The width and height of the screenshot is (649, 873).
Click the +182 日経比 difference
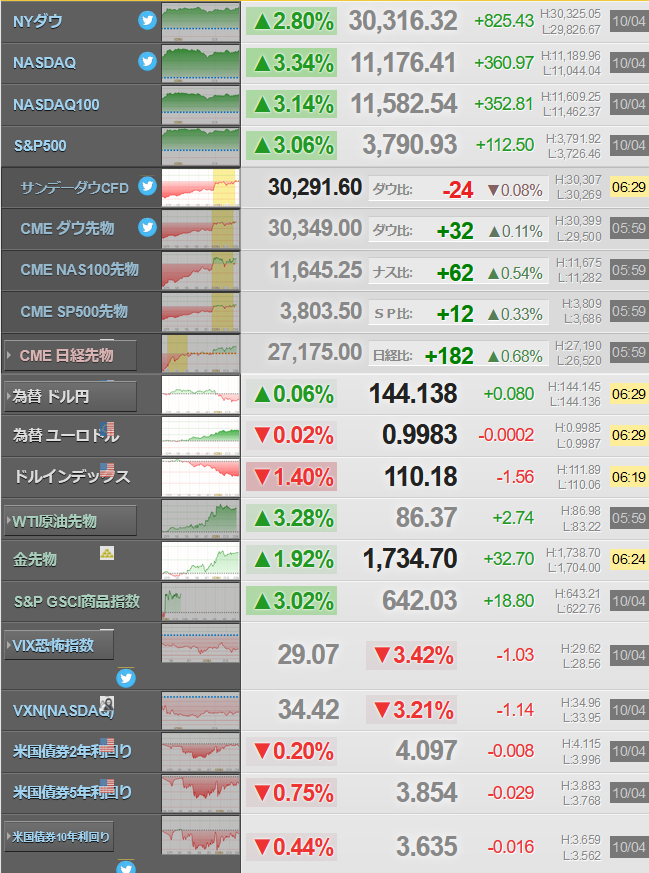(x=449, y=356)
